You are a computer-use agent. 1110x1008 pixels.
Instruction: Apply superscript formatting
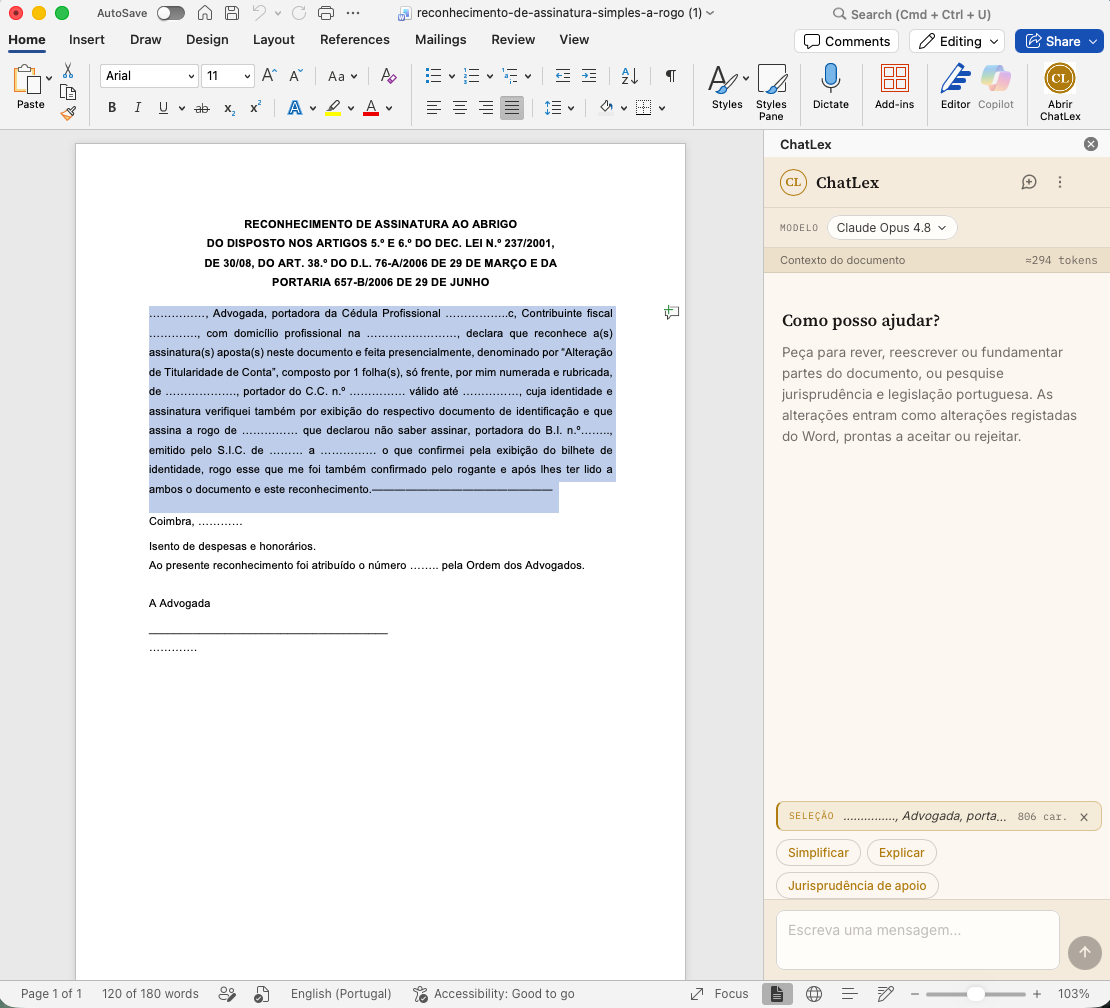pos(256,108)
